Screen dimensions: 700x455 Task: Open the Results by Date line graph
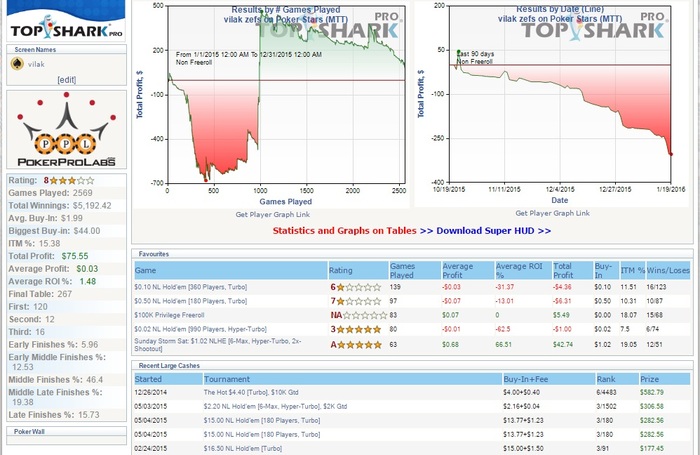(552, 104)
